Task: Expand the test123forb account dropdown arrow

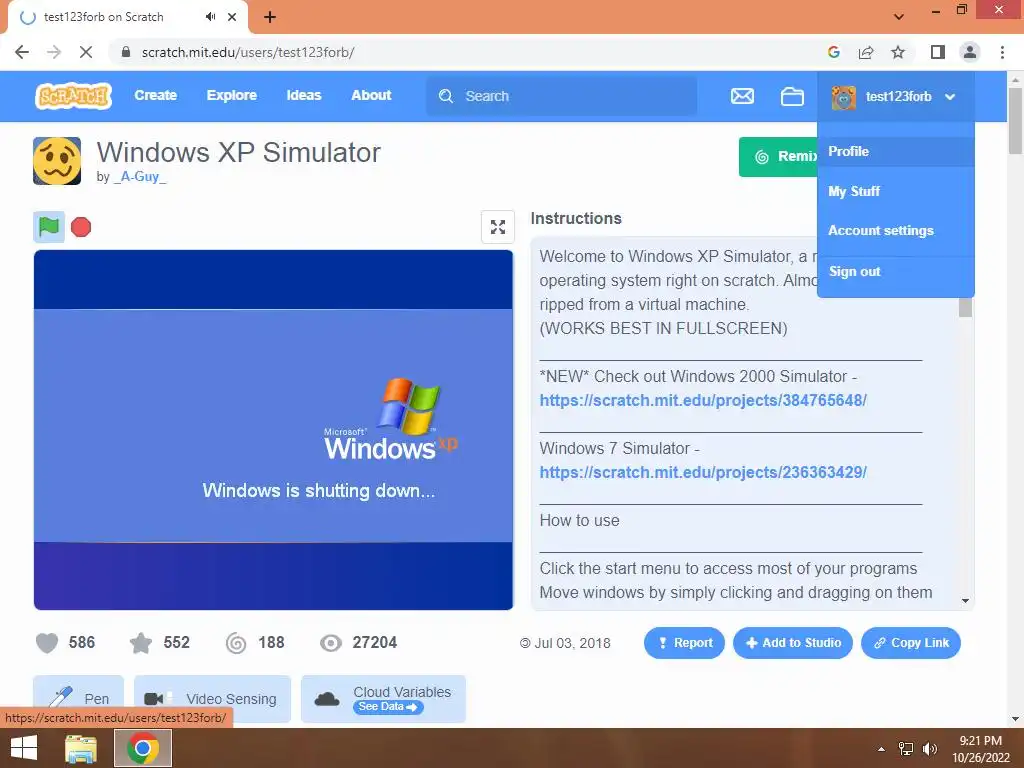Action: point(950,97)
